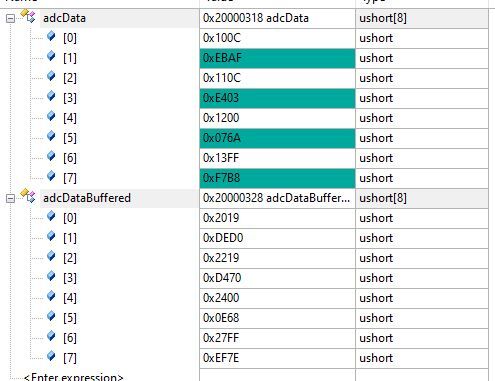Collapse the adcData array node
Image resolution: width=495 pixels, height=381 pixels.
(10, 18)
